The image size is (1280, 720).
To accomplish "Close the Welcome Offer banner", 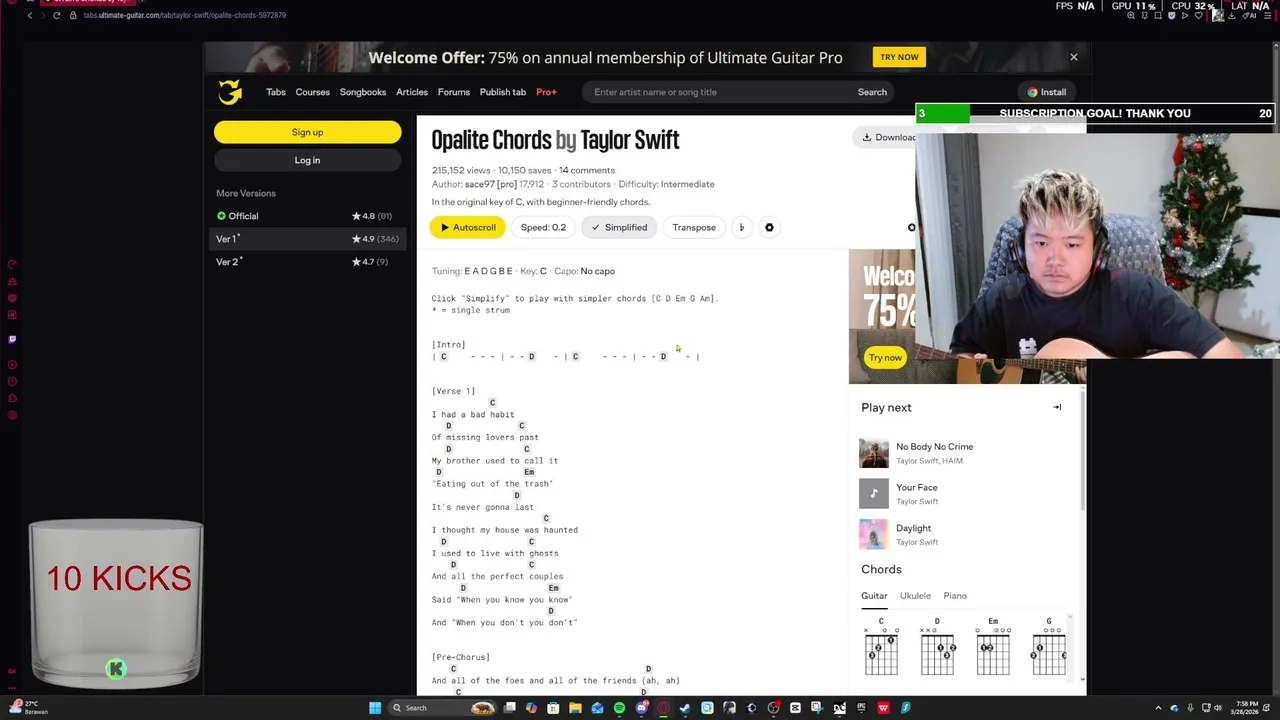I will pos(1074,57).
